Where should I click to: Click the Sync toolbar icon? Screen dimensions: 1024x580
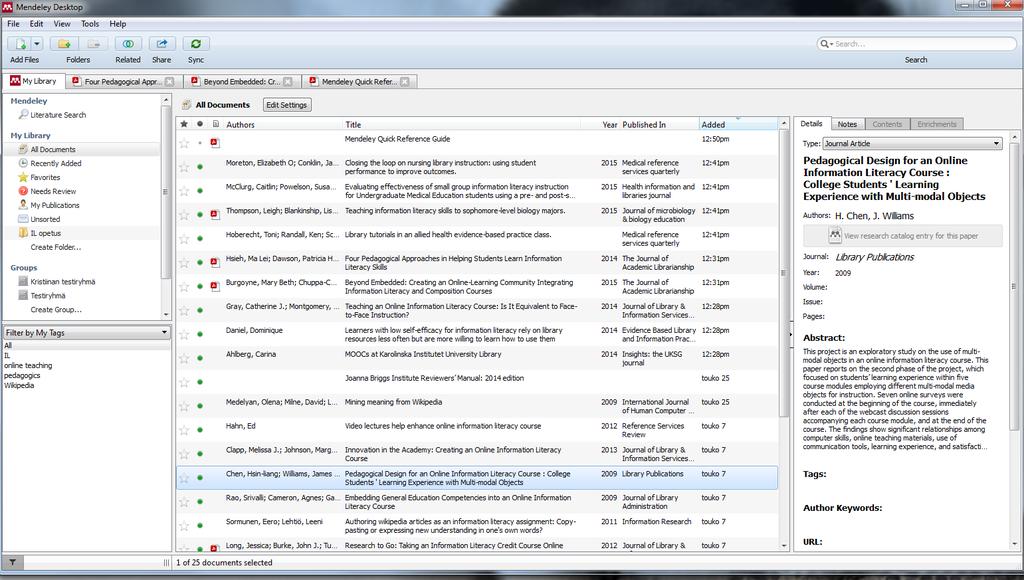click(195, 44)
